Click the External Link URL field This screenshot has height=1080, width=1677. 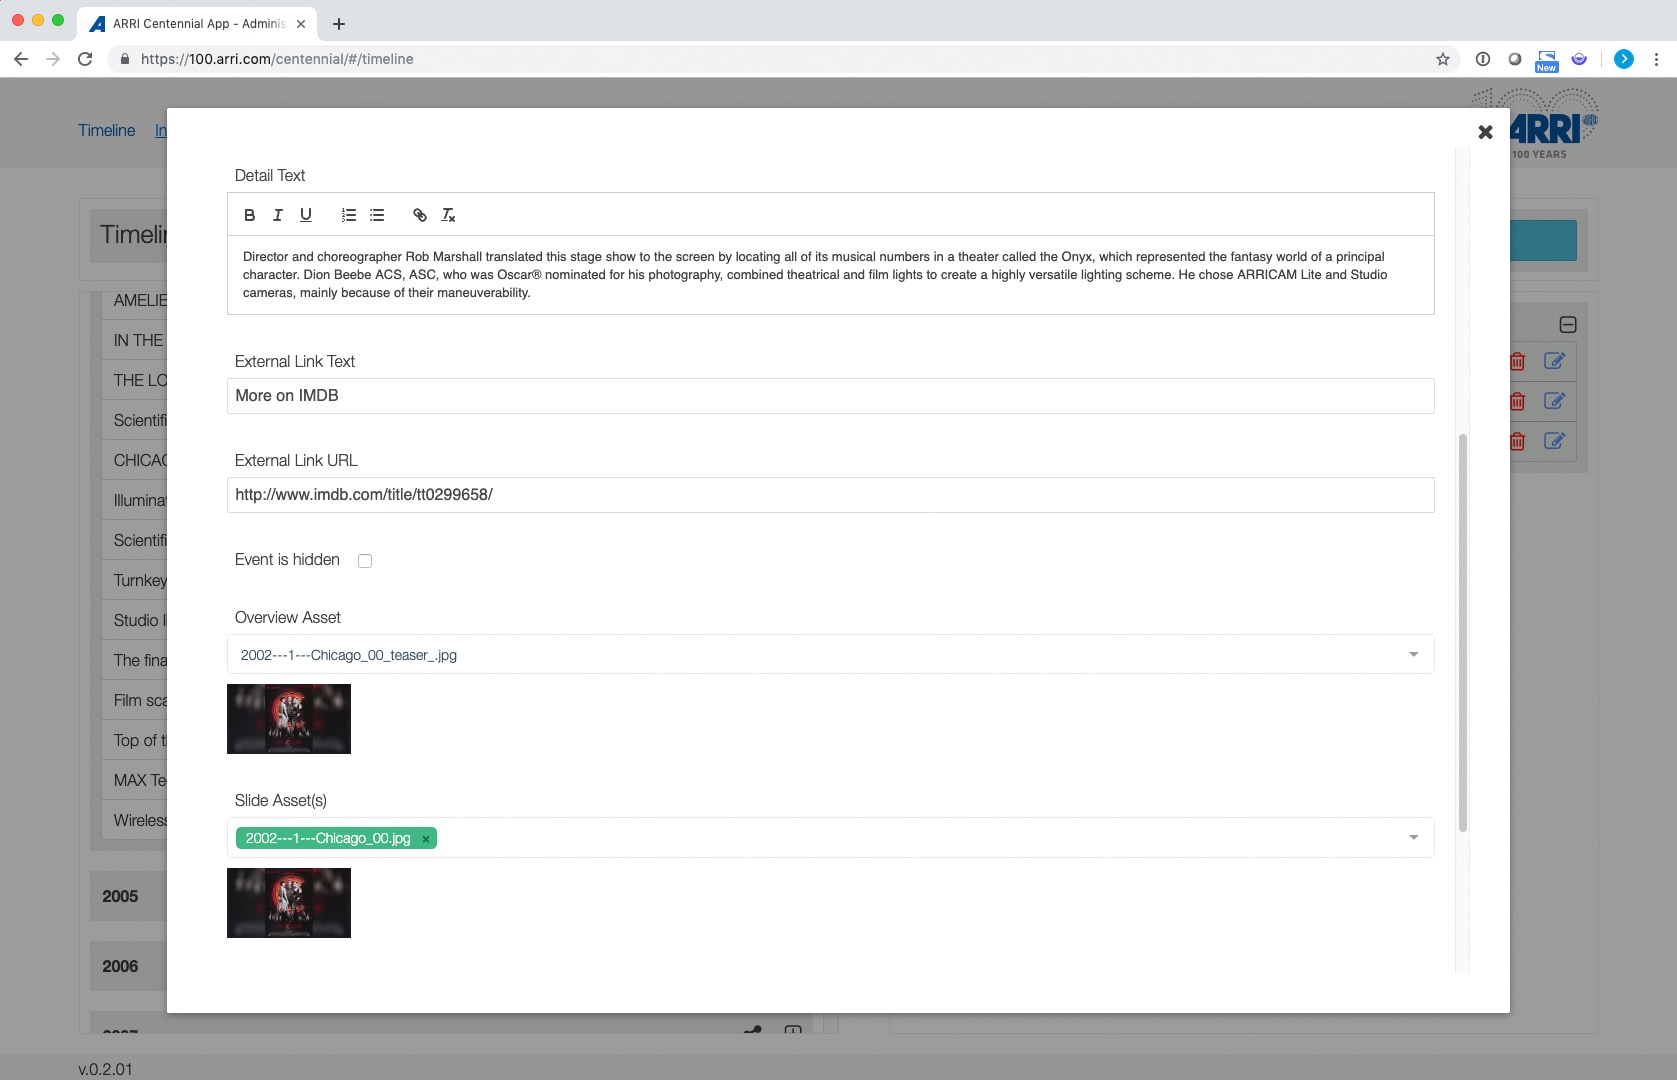pos(830,495)
